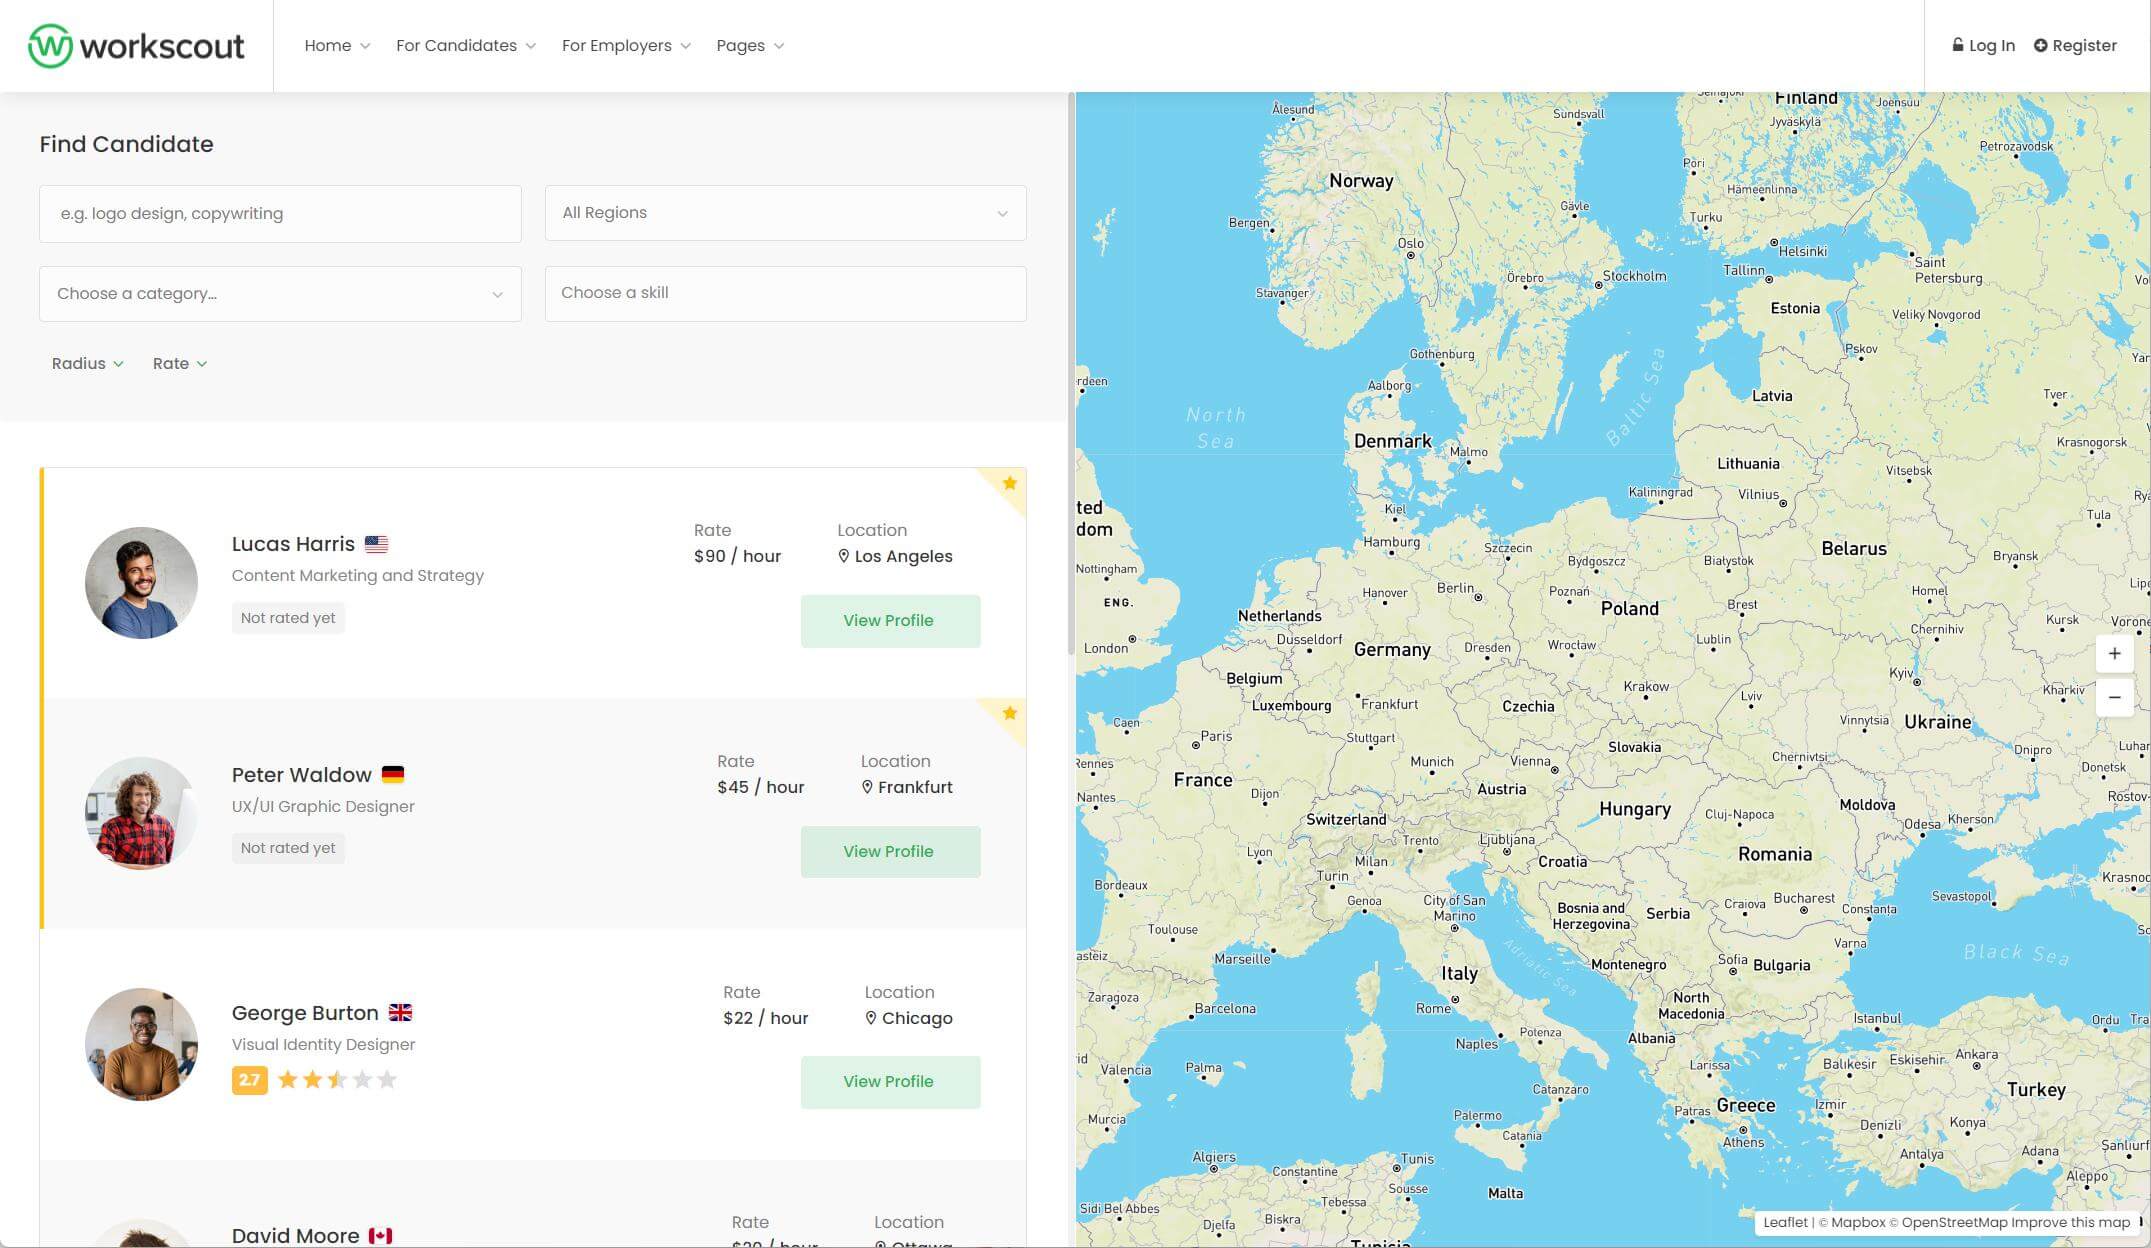Click the keyword search input field

280,214
